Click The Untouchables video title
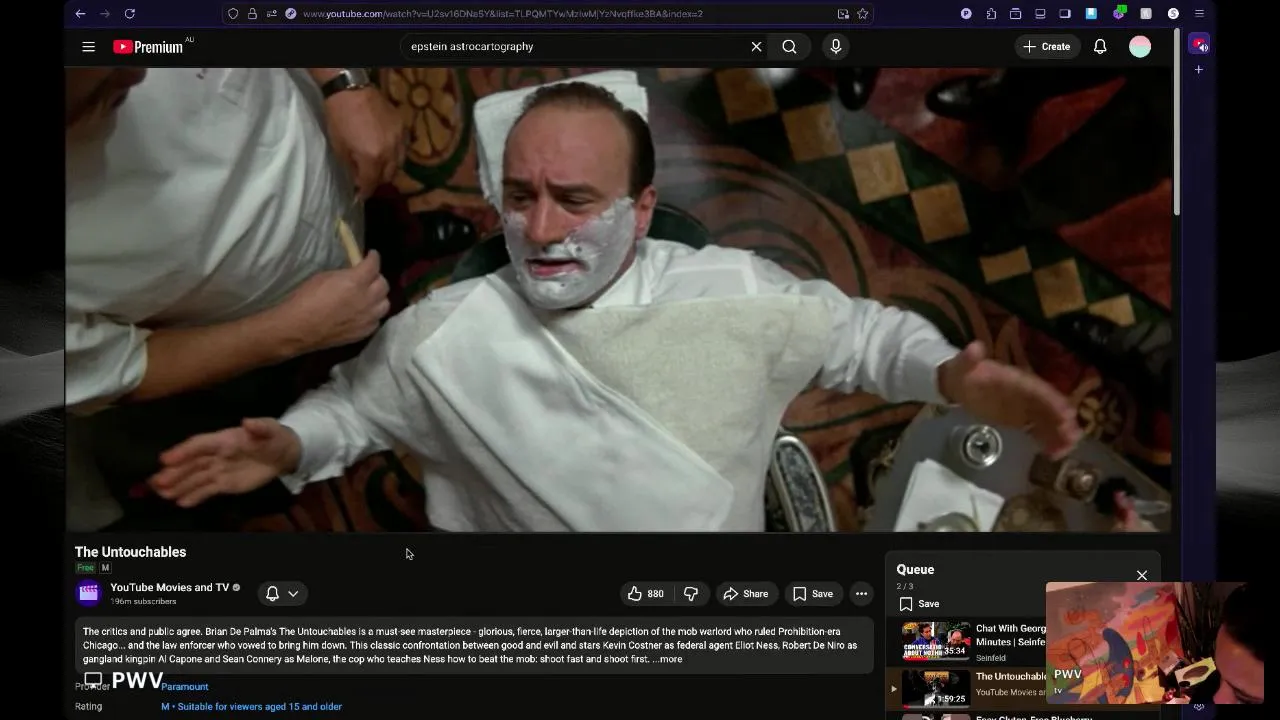1280x720 pixels. tap(130, 552)
